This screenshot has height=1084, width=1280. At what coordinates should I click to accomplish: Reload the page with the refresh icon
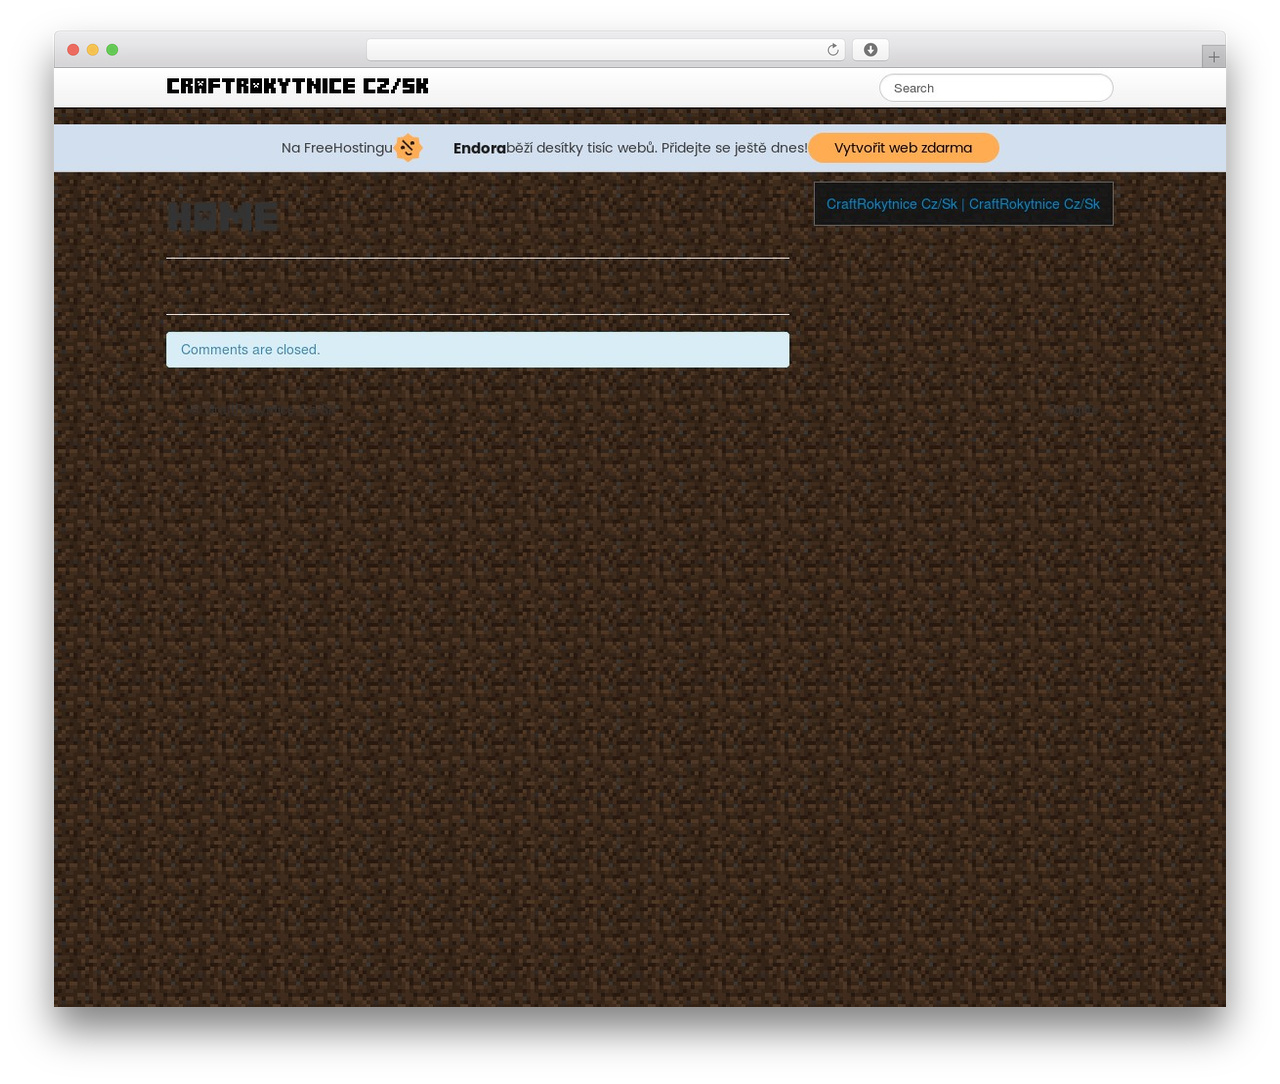pos(832,50)
